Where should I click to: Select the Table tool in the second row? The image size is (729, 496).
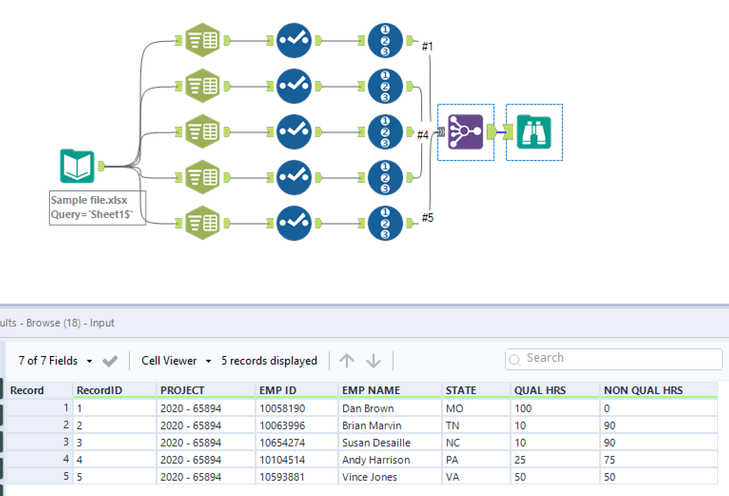(202, 86)
